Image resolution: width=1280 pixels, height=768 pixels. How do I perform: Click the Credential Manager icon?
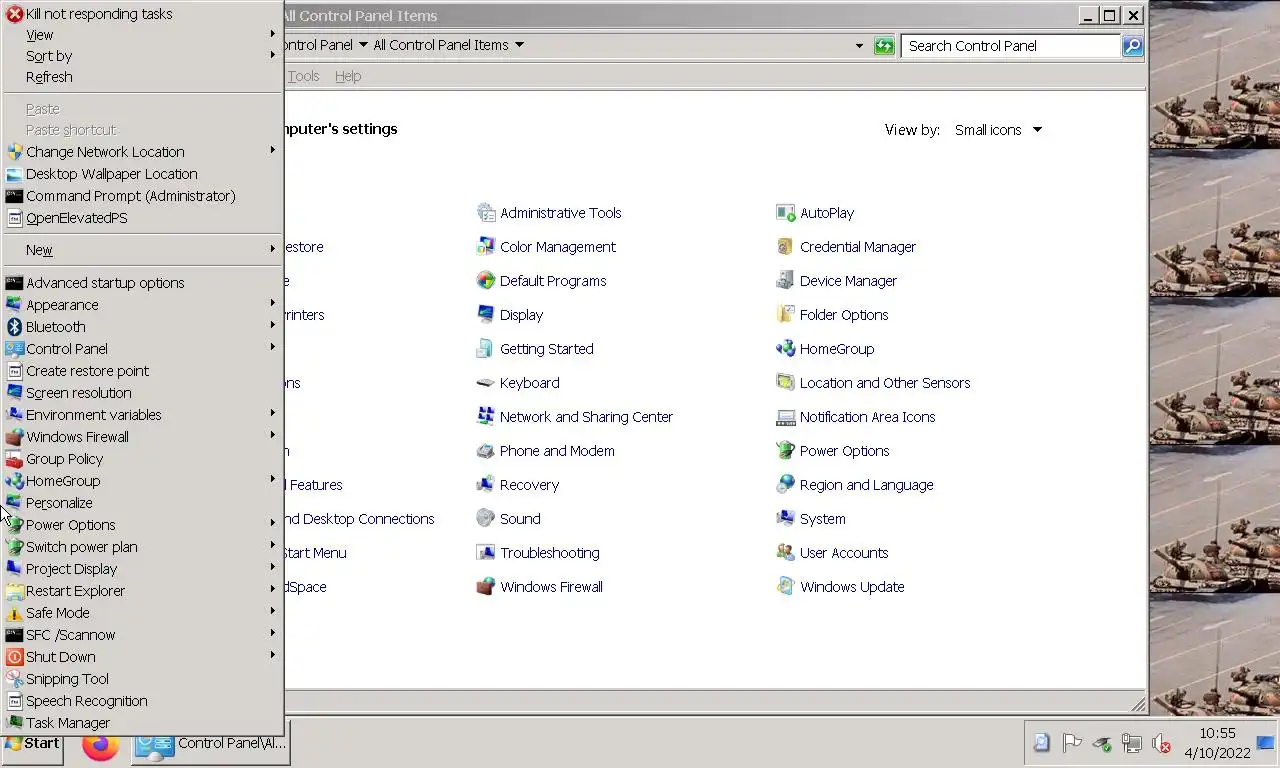tap(786, 247)
